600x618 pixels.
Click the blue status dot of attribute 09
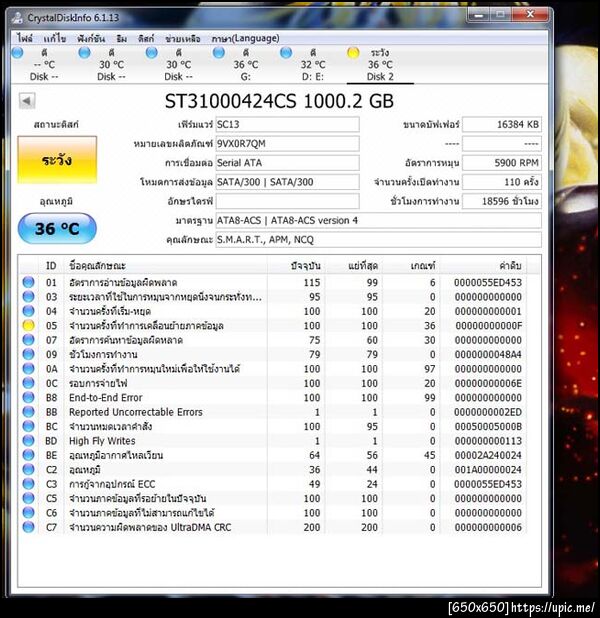28,354
